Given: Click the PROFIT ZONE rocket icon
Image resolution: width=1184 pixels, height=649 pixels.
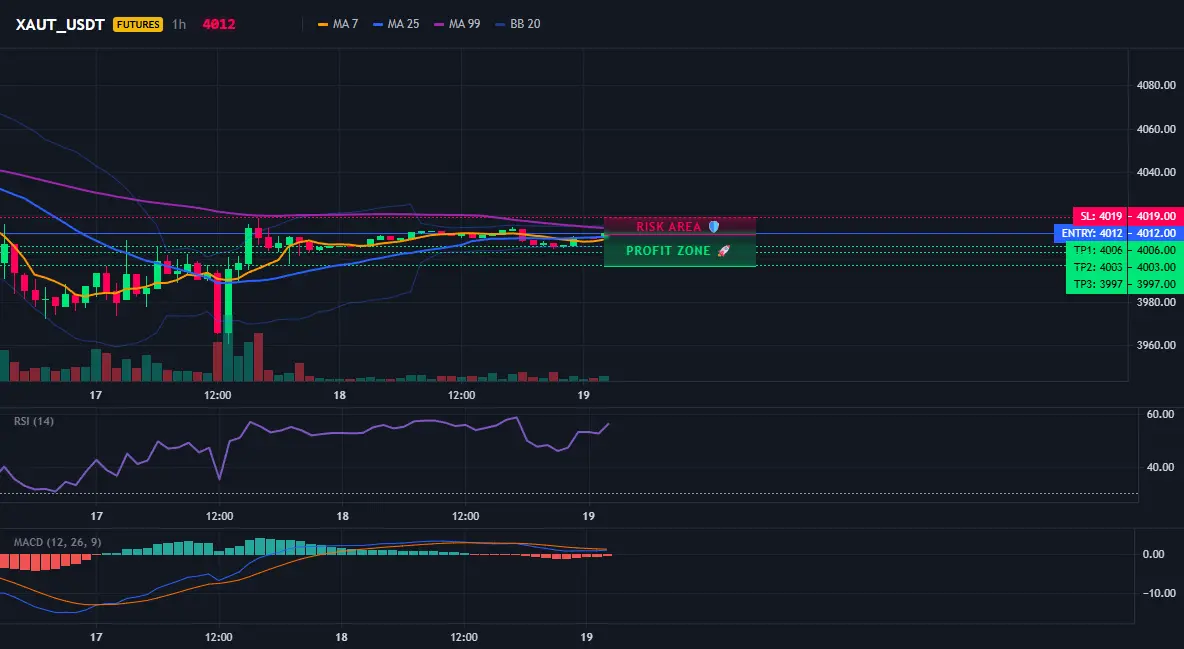Looking at the screenshot, I should pyautogui.click(x=723, y=251).
